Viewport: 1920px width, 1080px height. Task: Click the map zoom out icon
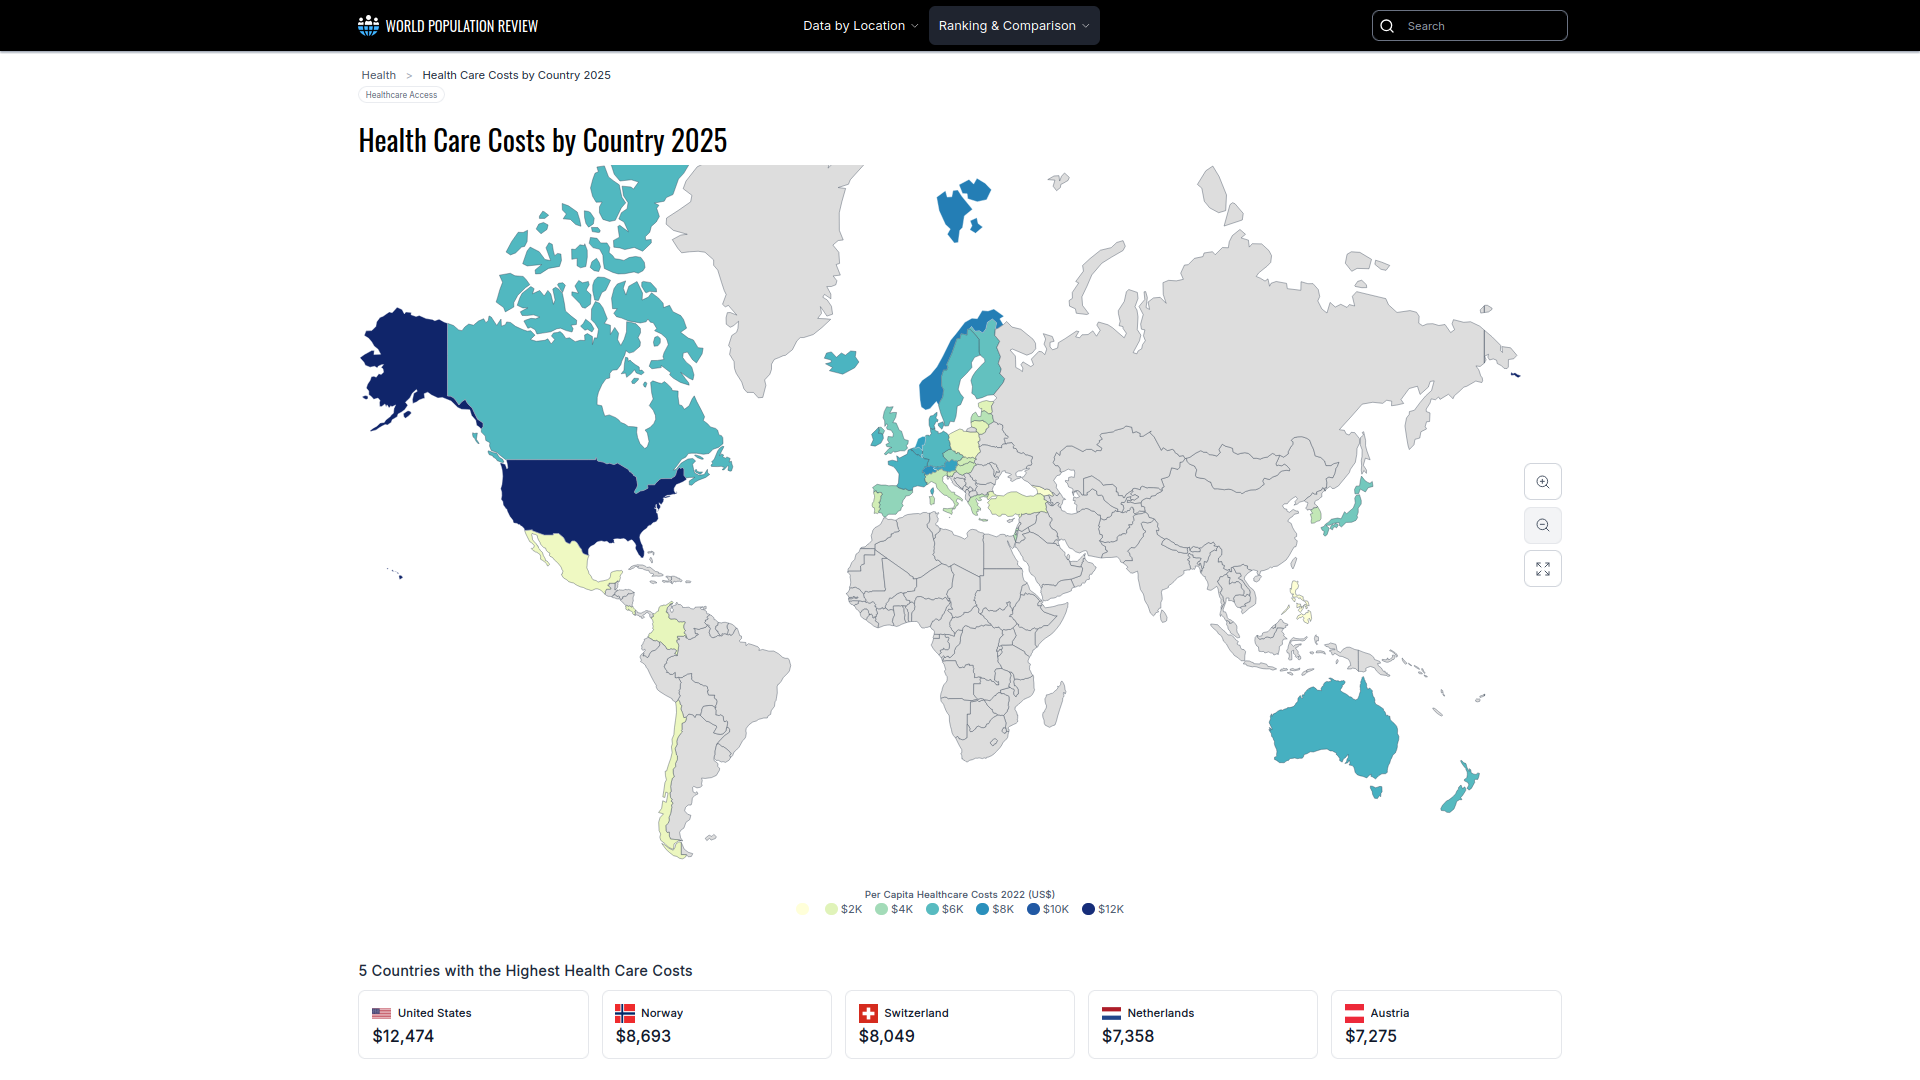(1542, 525)
